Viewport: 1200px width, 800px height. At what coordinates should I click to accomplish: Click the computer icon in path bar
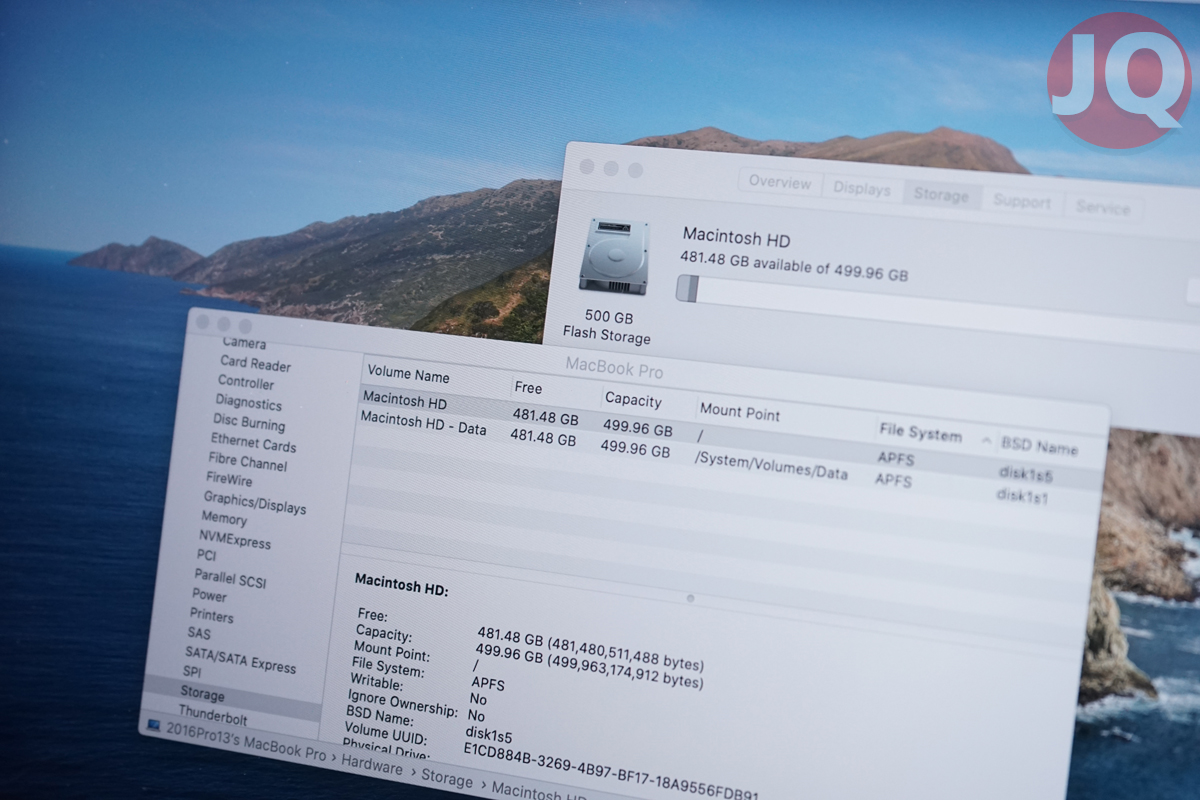pos(154,725)
